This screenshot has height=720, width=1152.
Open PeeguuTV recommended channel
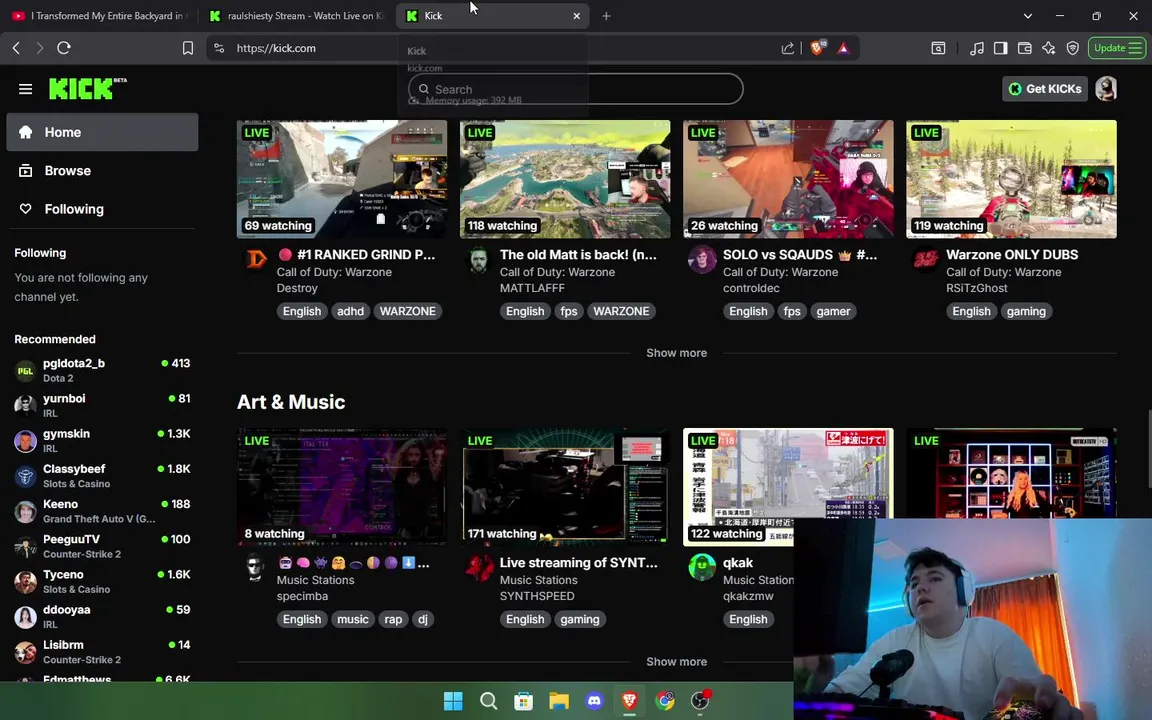coord(102,546)
